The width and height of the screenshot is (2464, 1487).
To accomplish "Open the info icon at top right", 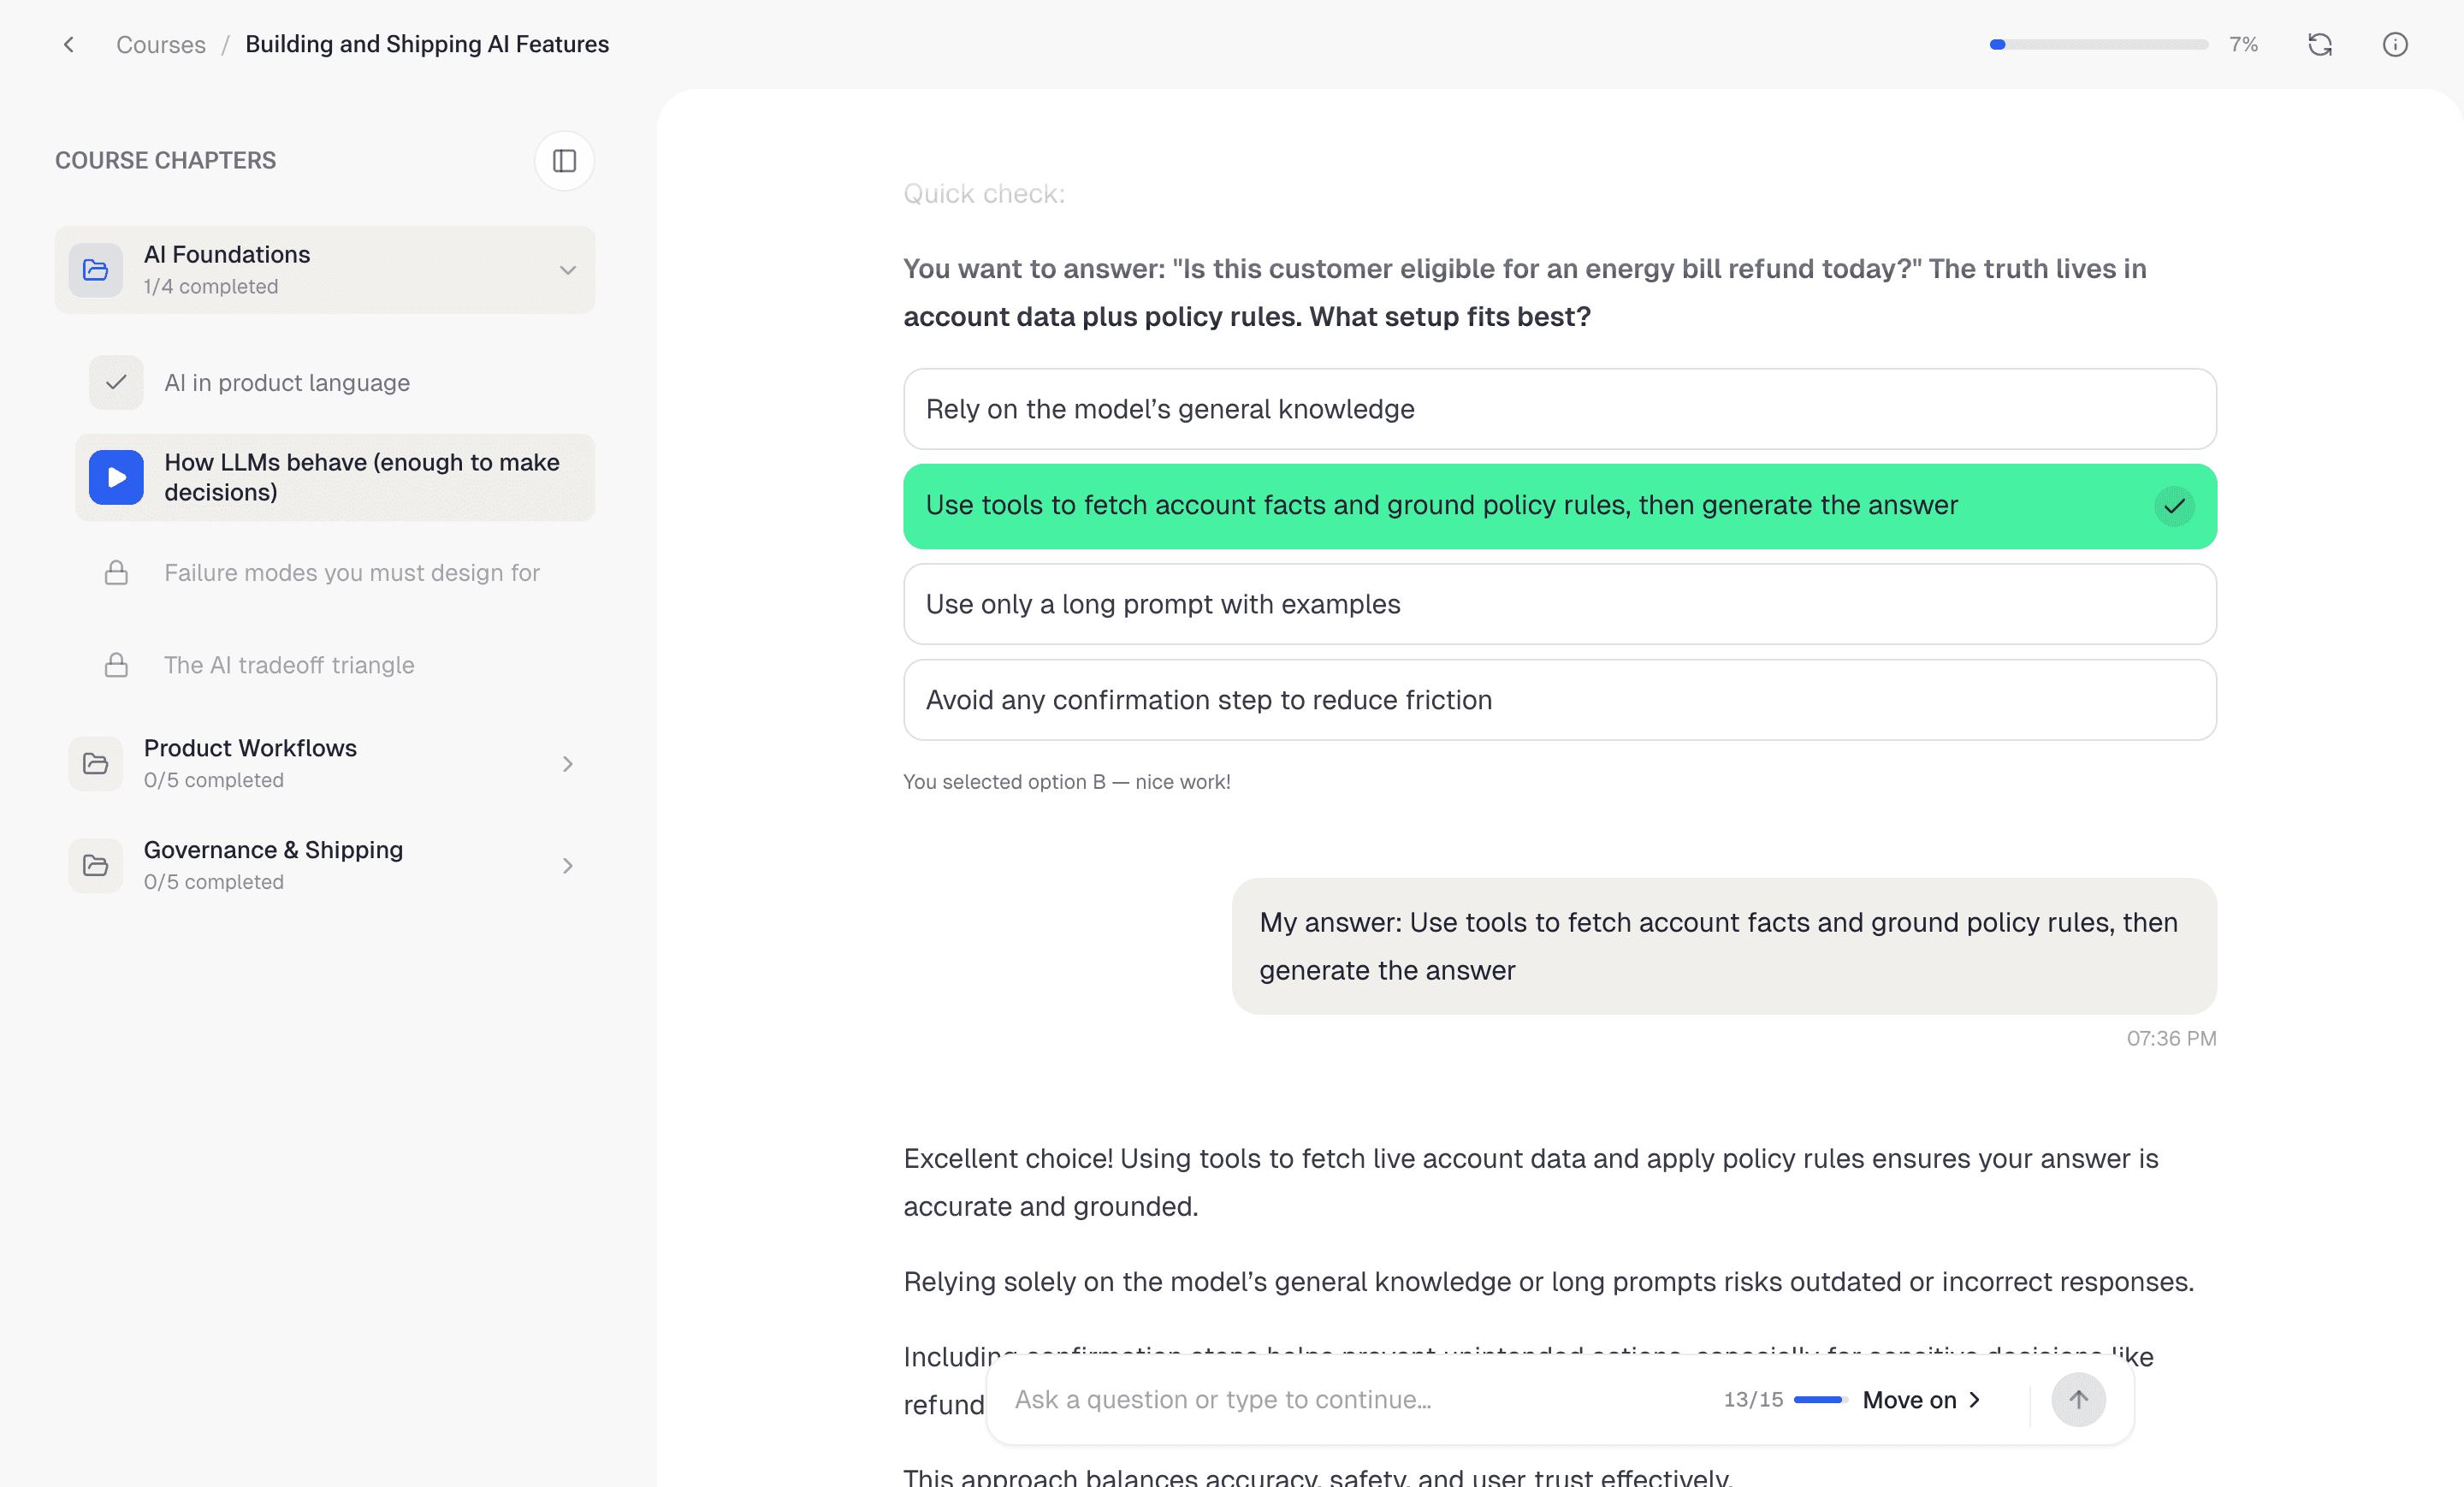I will pos(2396,44).
